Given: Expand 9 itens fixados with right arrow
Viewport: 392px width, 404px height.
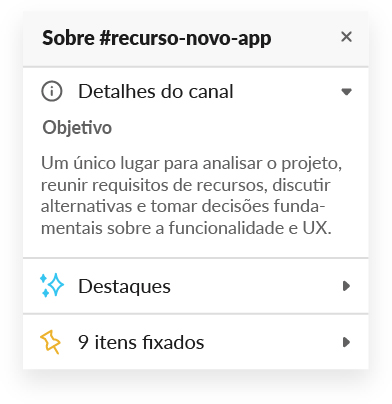Looking at the screenshot, I should tap(347, 342).
